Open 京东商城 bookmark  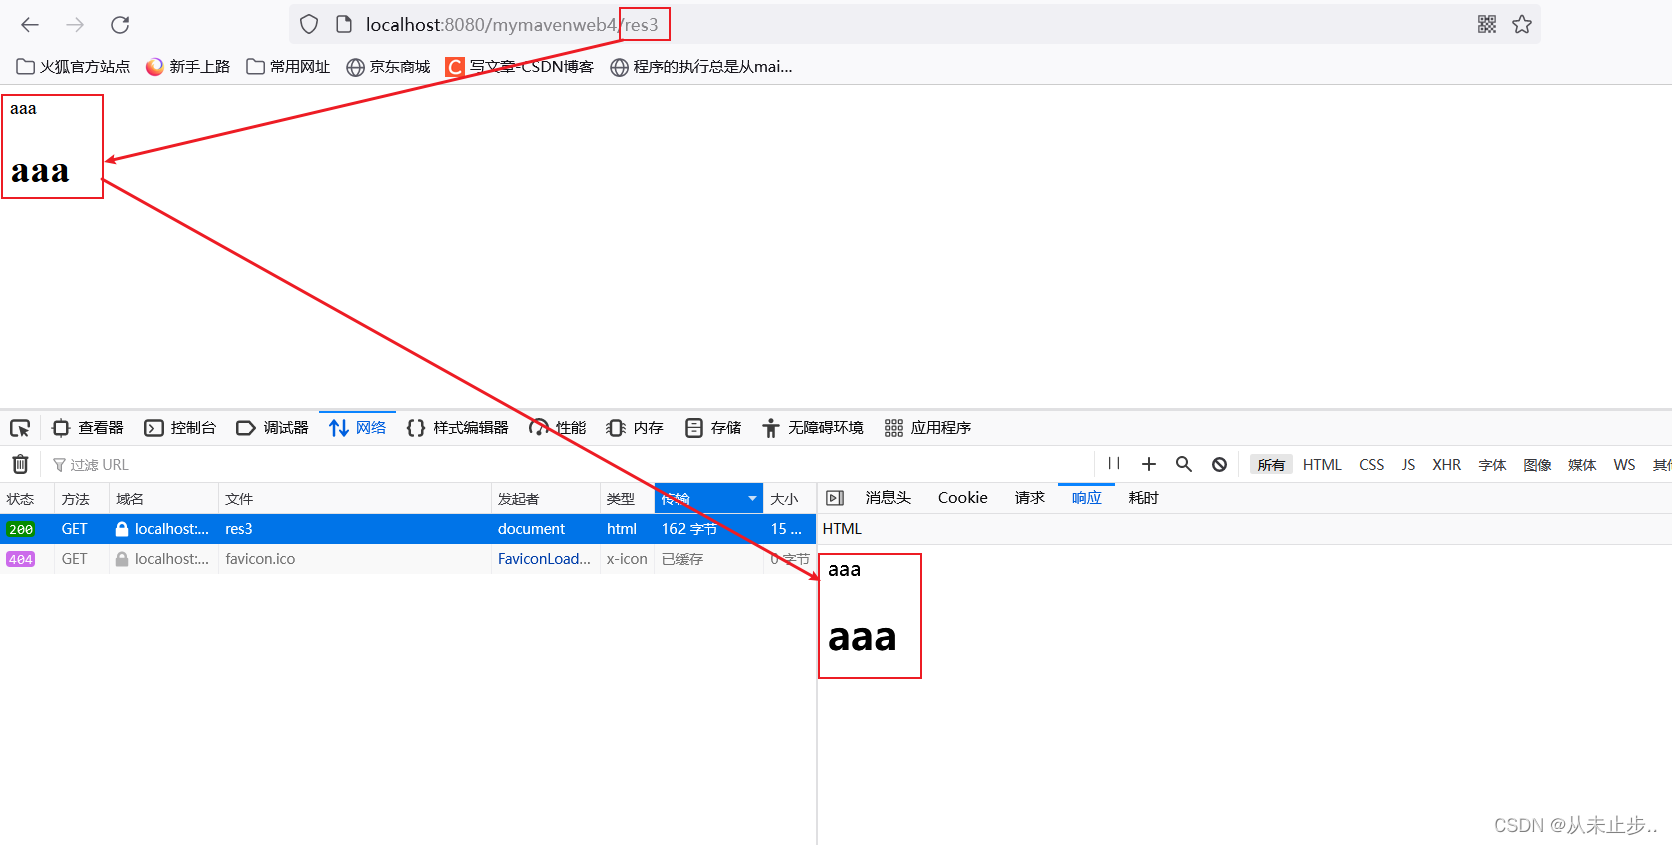(x=388, y=67)
